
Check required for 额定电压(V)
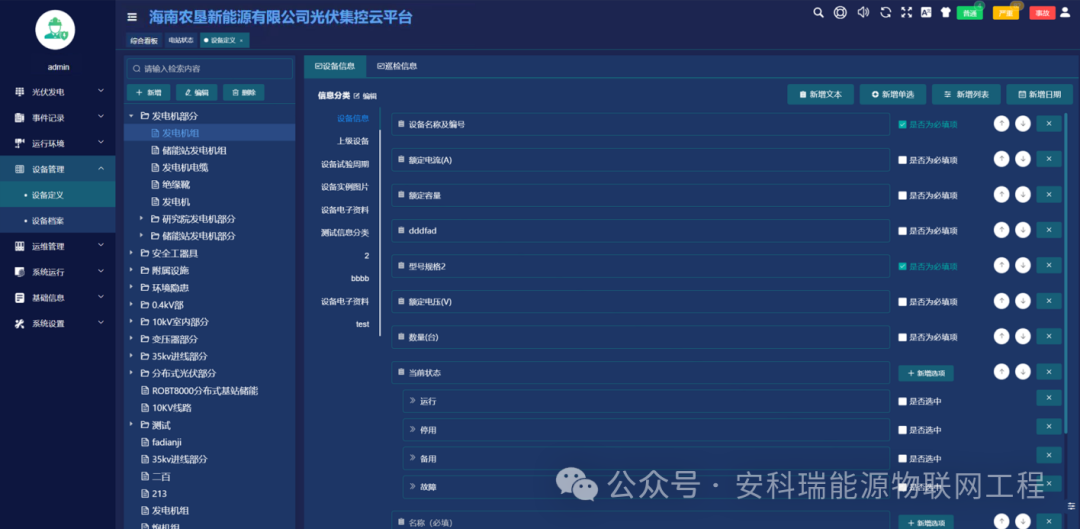902,302
